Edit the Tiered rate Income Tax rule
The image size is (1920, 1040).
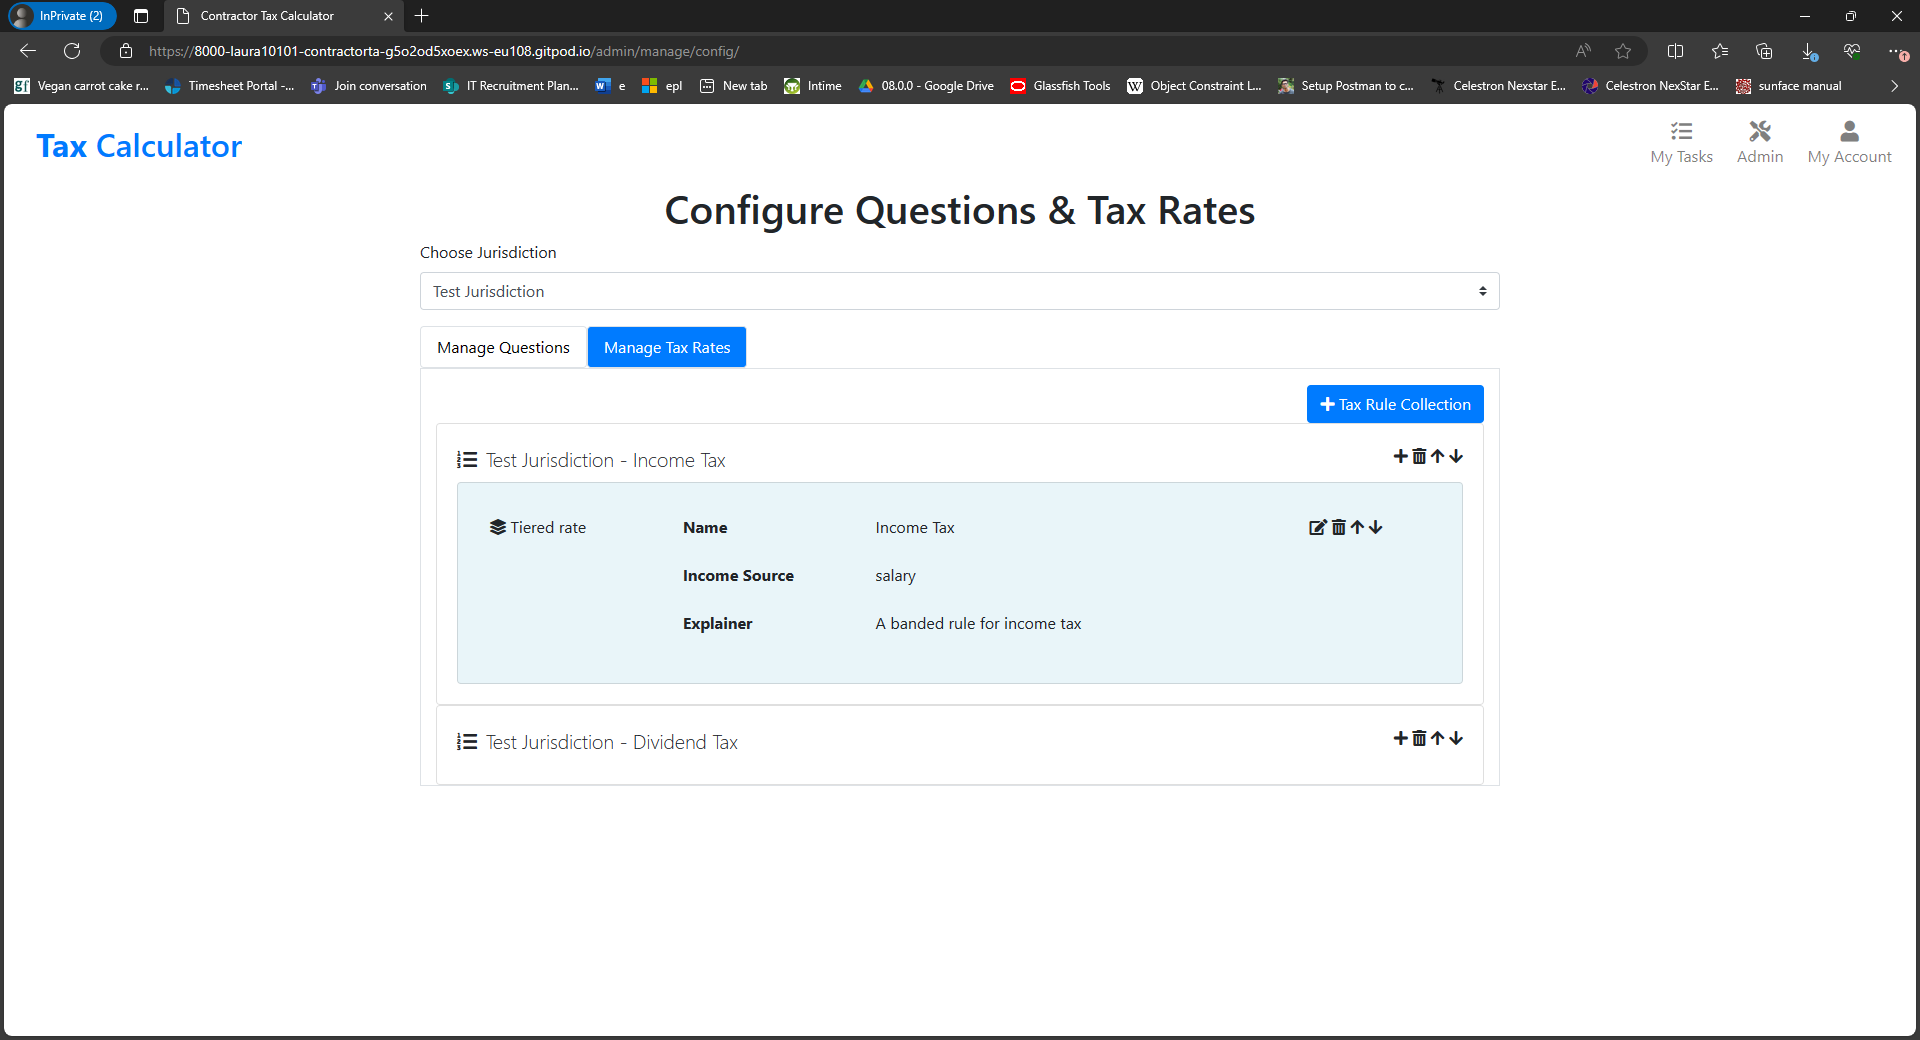tap(1318, 527)
